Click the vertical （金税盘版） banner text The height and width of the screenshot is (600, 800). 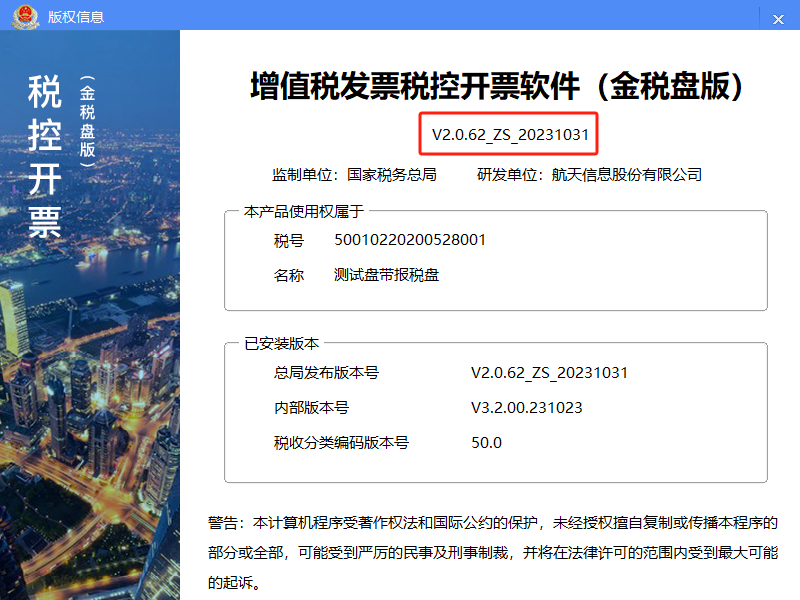click(x=87, y=121)
